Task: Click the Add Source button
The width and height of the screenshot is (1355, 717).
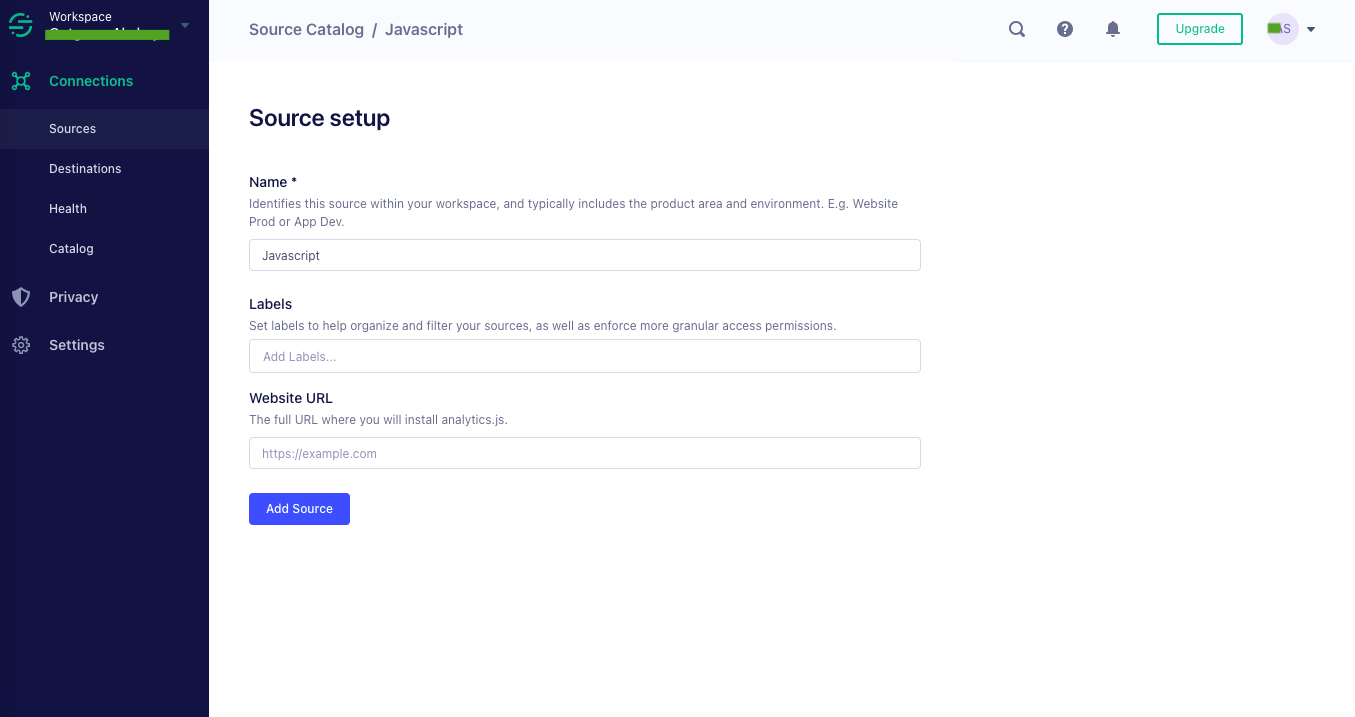Action: coord(299,509)
